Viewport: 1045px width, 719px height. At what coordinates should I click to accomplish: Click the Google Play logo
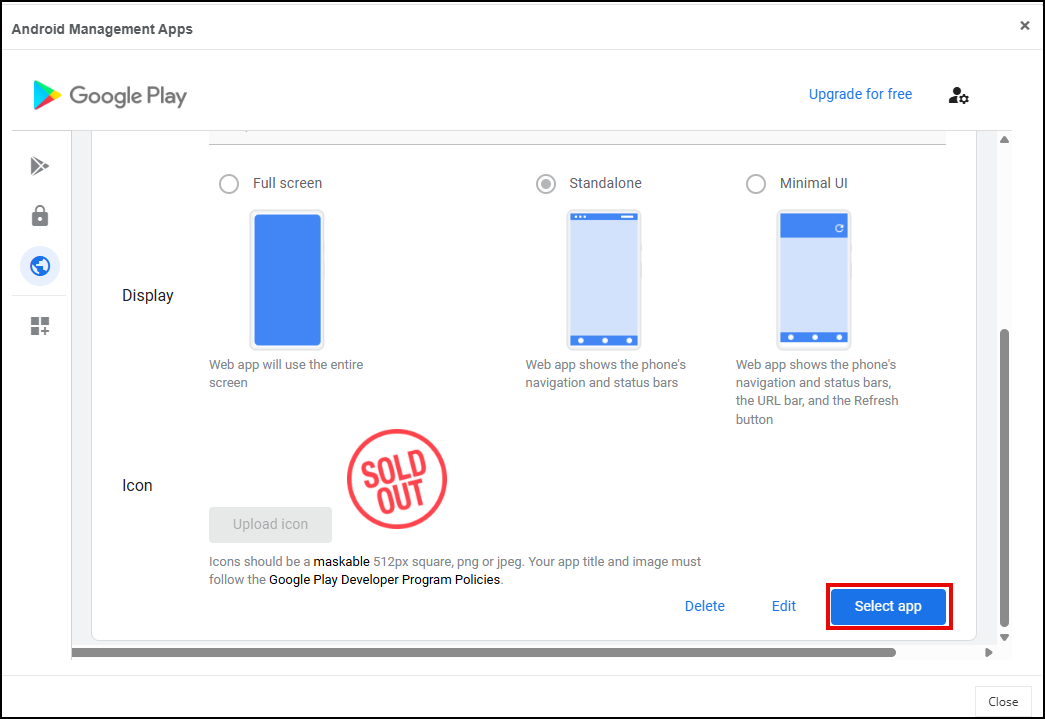110,95
